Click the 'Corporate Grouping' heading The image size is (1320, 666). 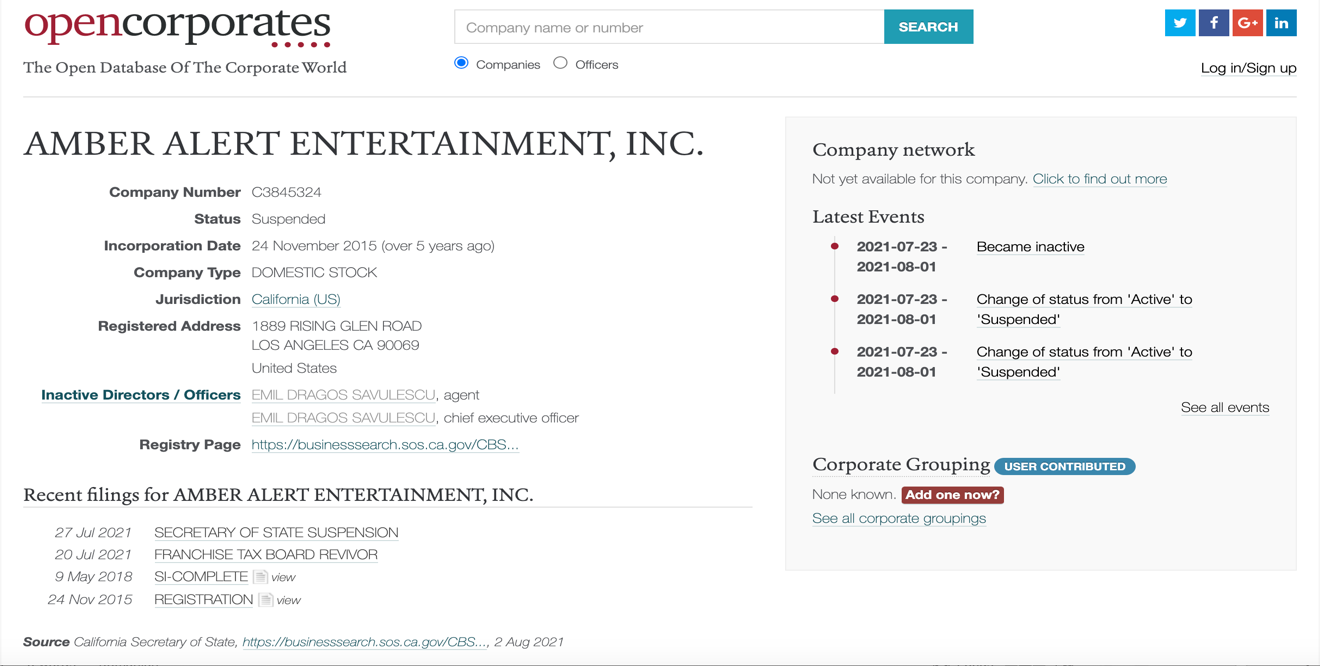(901, 465)
